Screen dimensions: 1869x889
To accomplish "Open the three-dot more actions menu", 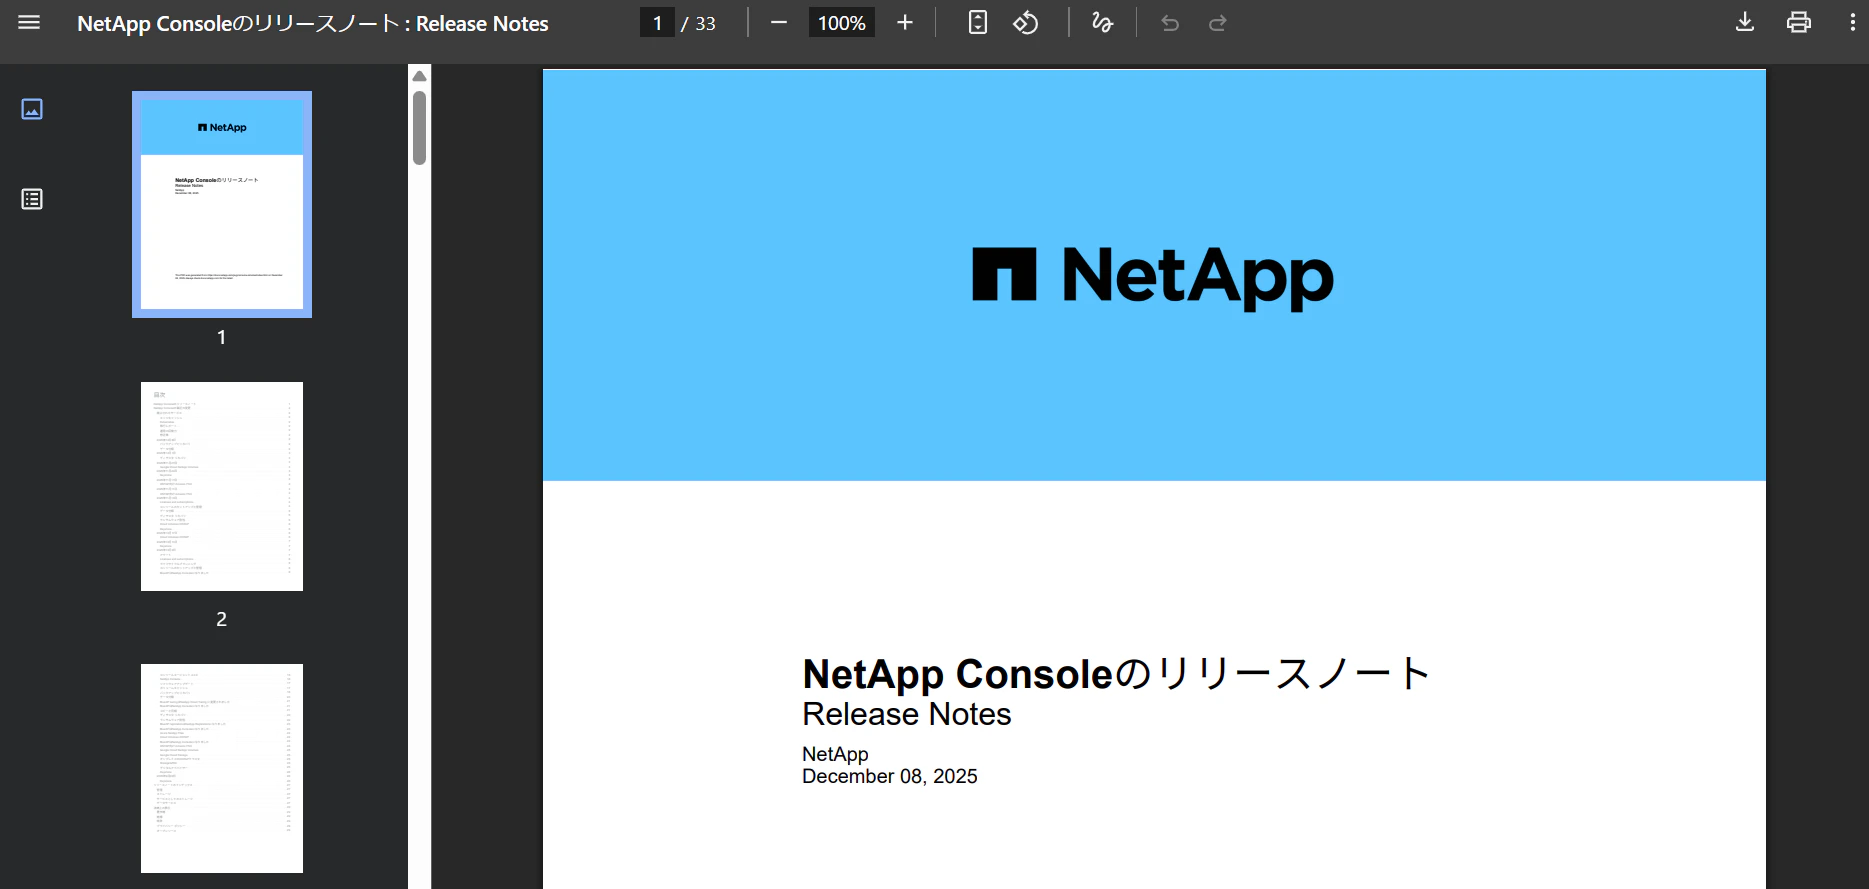I will [1852, 23].
